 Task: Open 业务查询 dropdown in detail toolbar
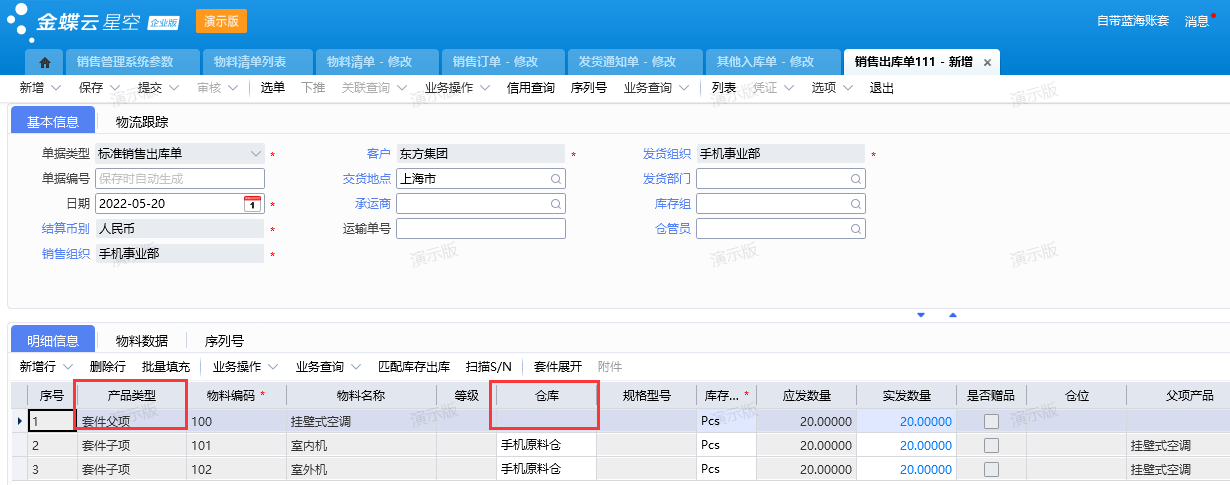(327, 366)
